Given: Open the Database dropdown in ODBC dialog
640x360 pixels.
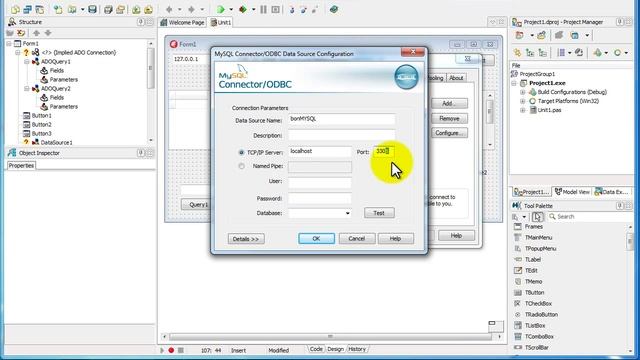Looking at the screenshot, I should (x=347, y=213).
